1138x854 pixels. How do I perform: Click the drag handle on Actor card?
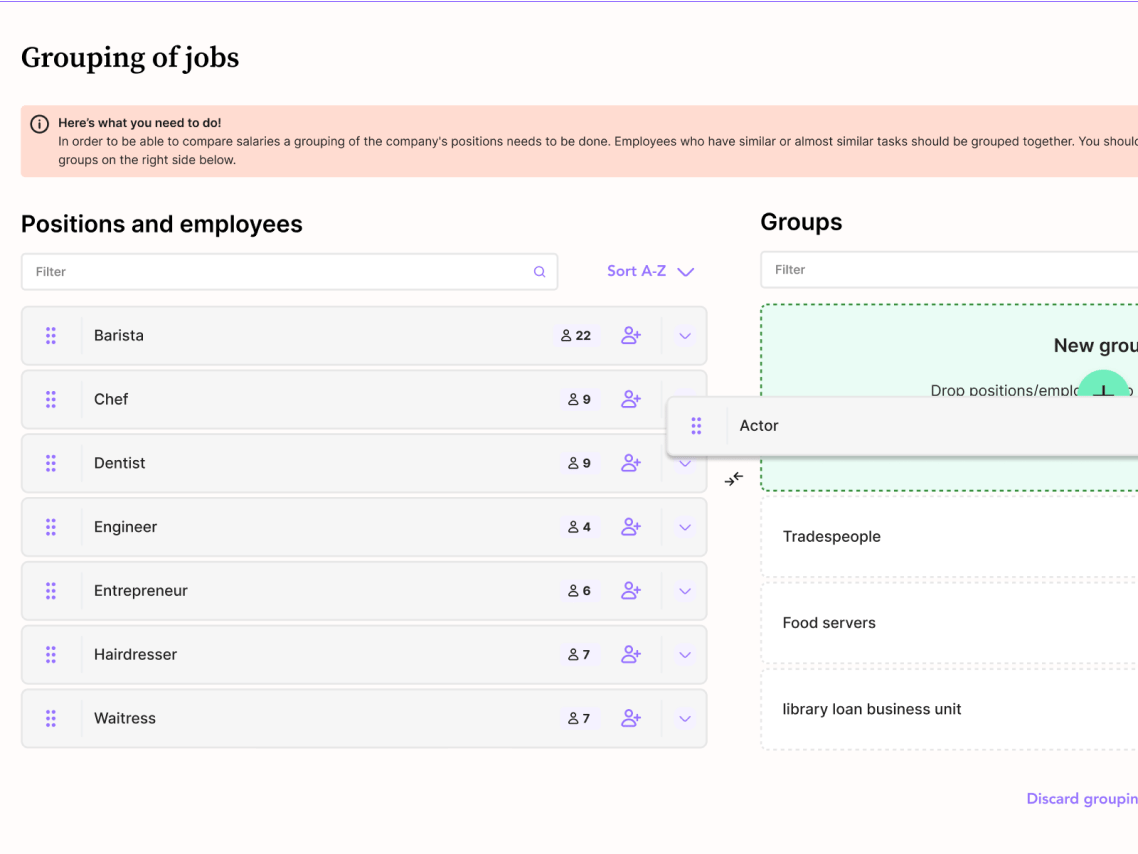click(696, 426)
